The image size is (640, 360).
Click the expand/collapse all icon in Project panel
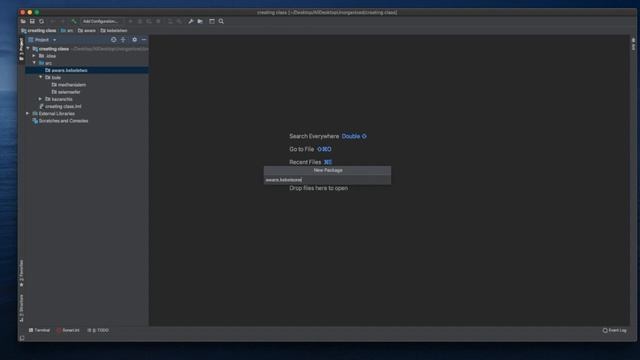click(x=123, y=40)
